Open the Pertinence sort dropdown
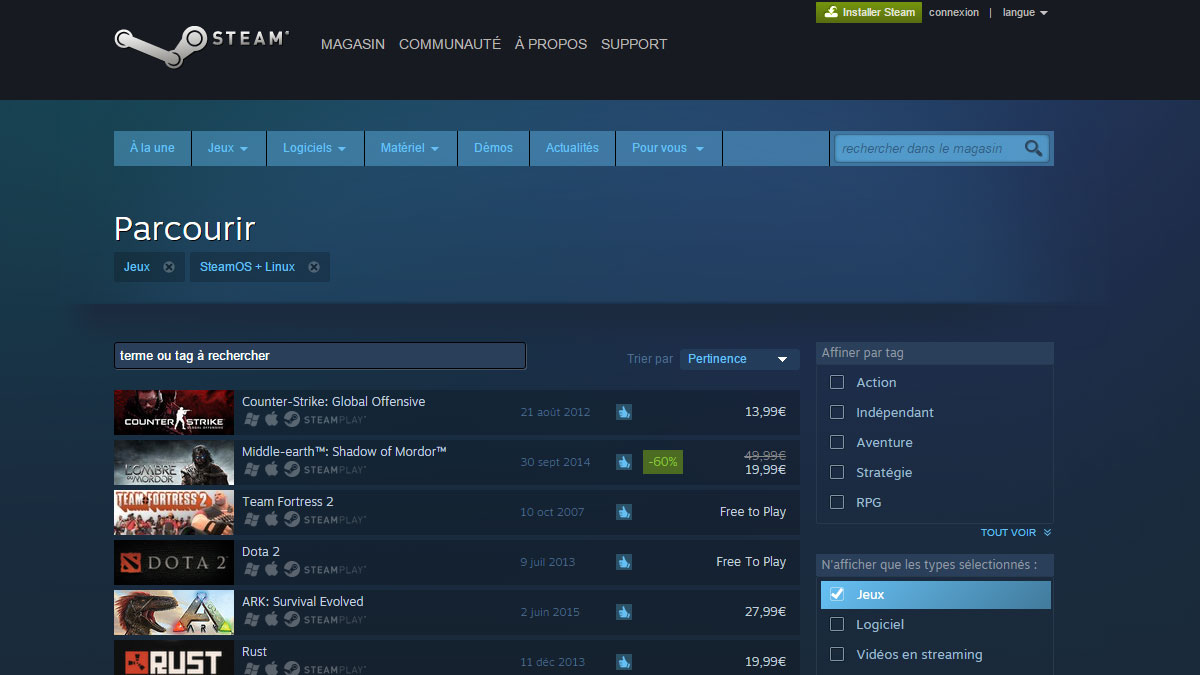 click(x=739, y=359)
